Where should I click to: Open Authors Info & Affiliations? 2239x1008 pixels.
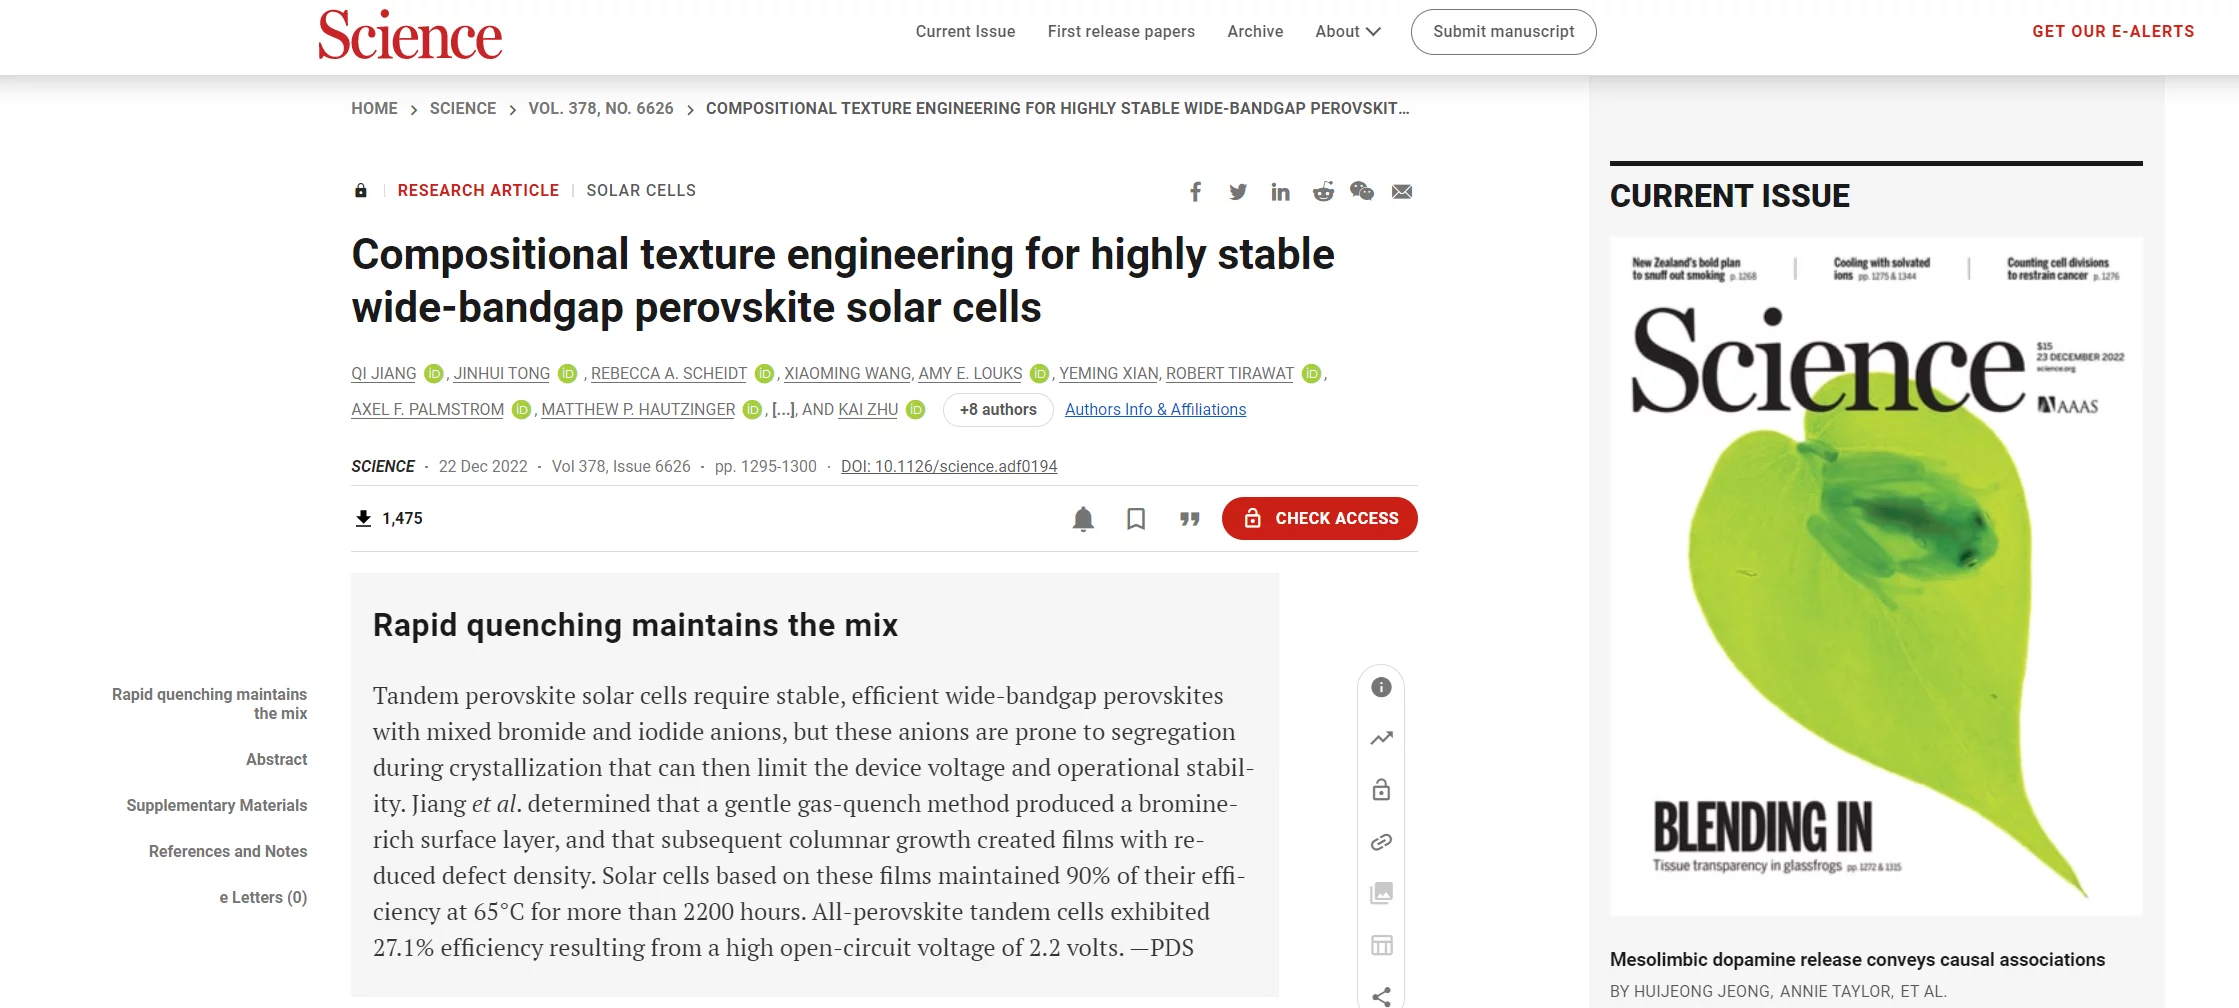(x=1155, y=409)
